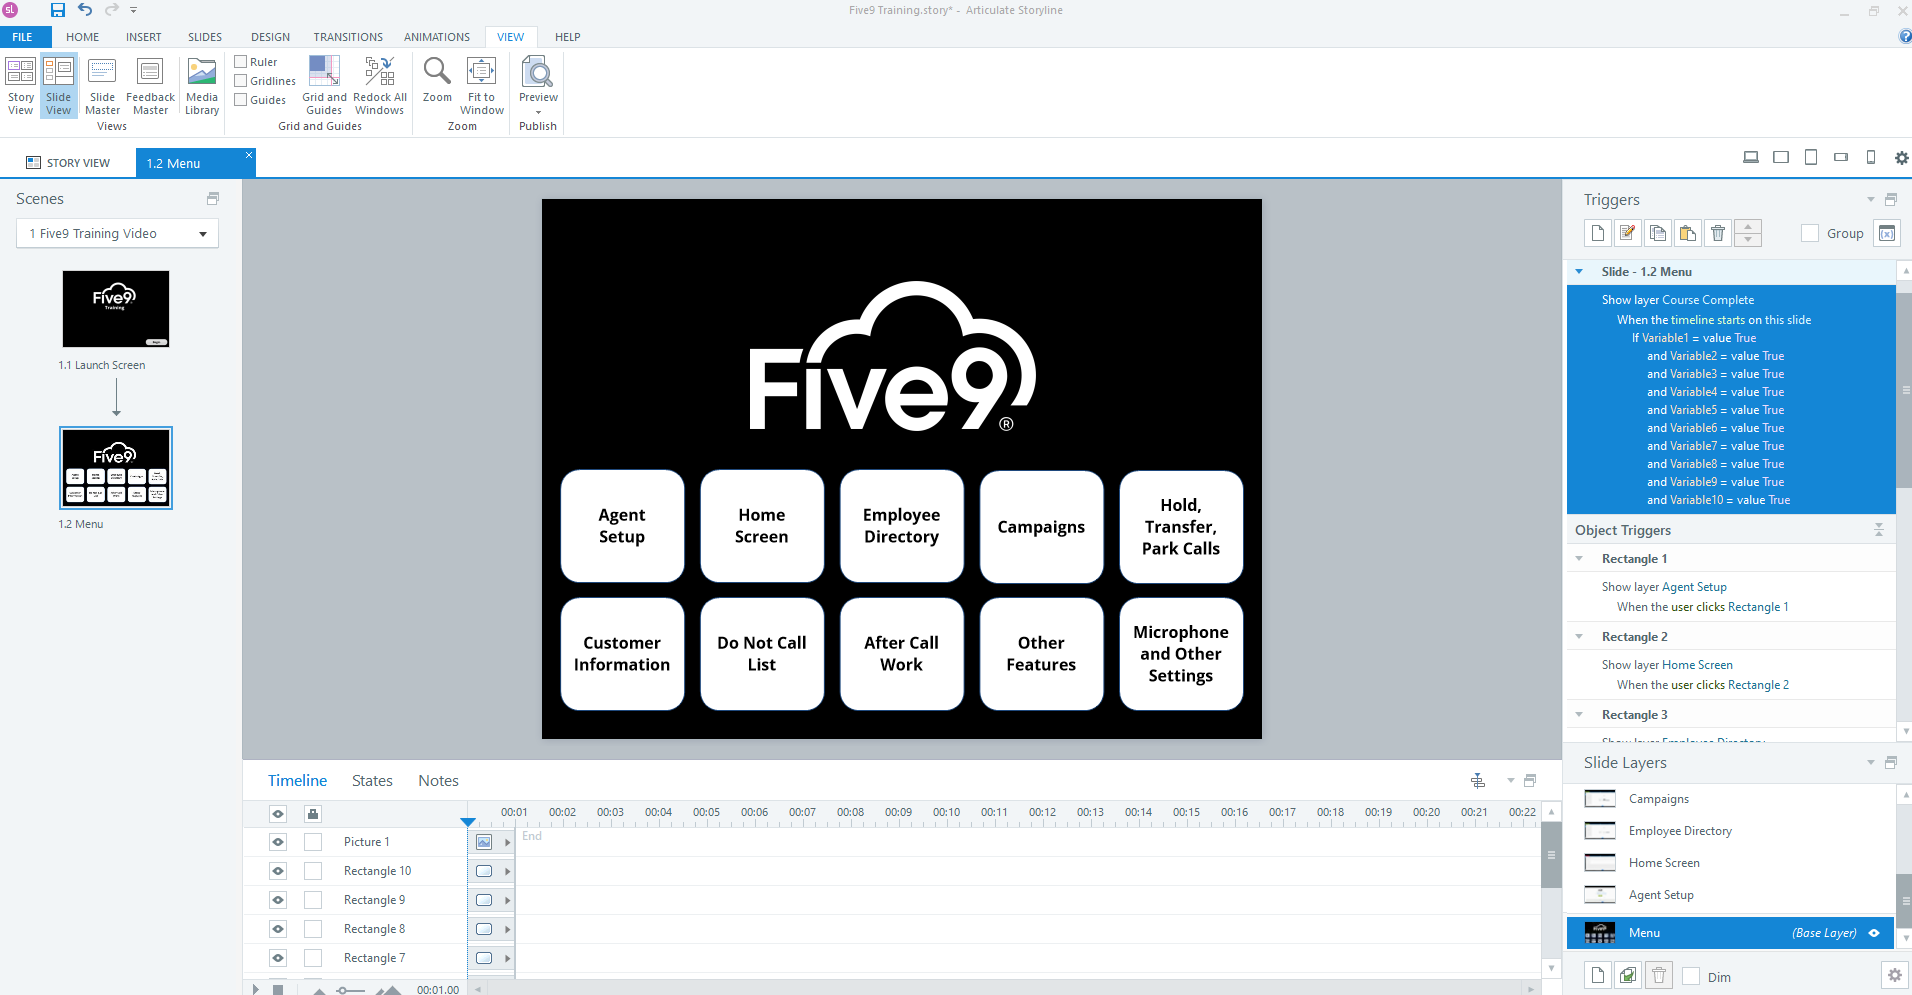
Task: Duplicate the selected slide layer
Action: tap(1628, 975)
